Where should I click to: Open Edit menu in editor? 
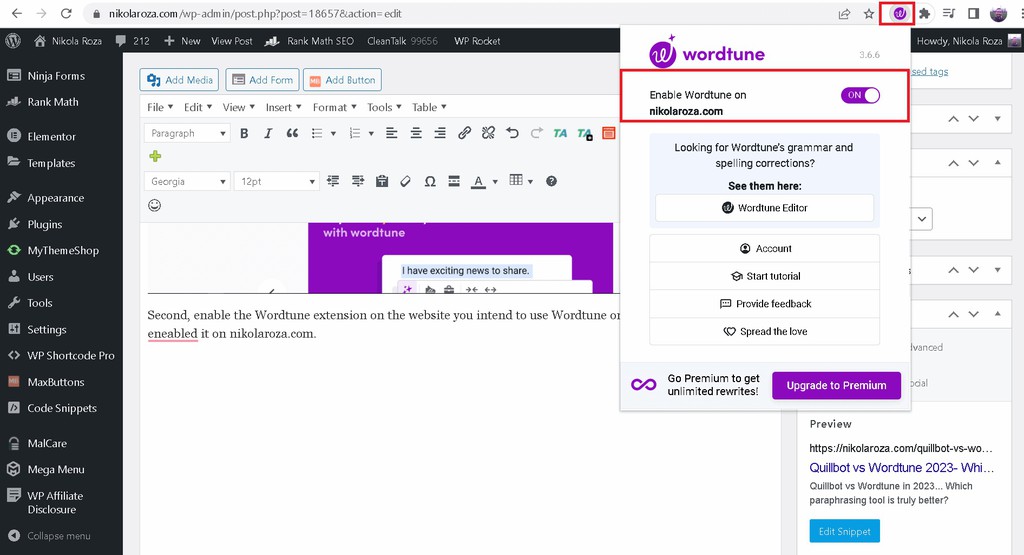click(x=198, y=107)
